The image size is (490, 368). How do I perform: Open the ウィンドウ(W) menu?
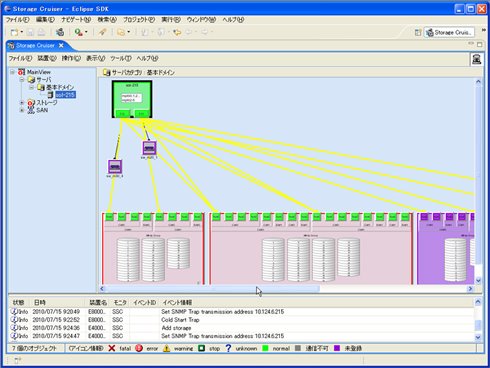coord(201,20)
